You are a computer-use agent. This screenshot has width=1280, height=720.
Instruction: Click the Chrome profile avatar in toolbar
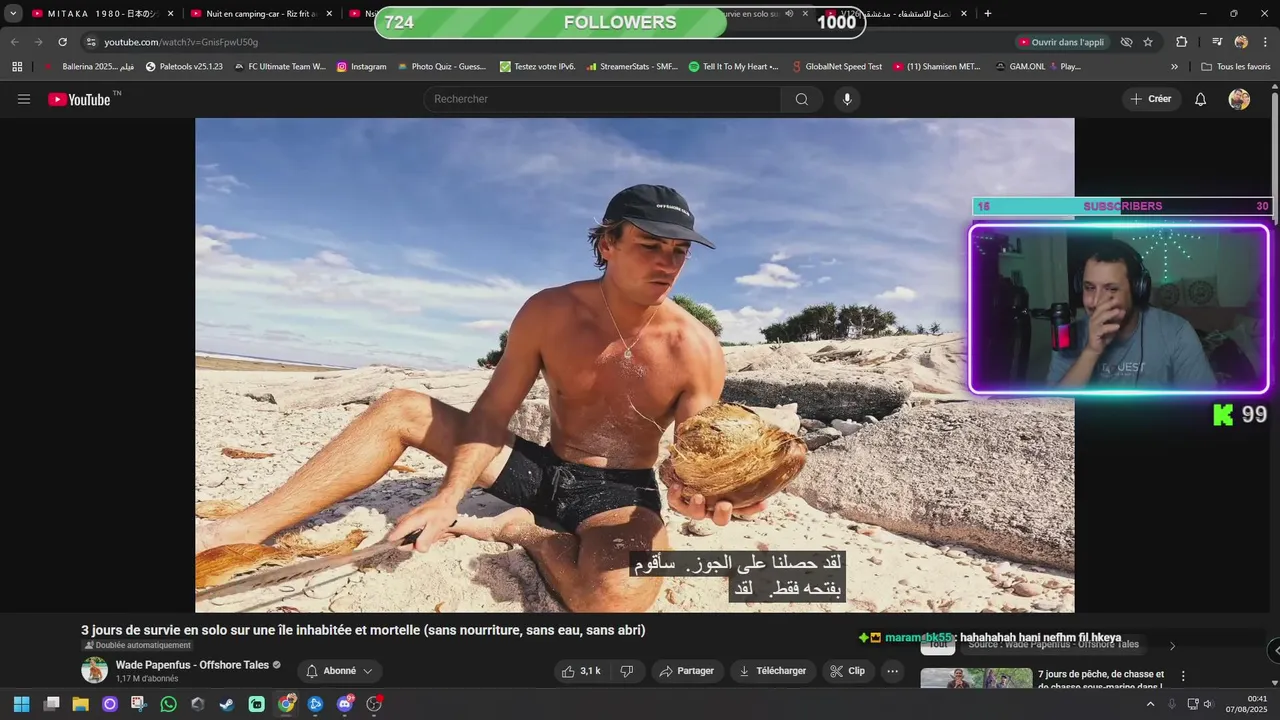tap(1241, 42)
